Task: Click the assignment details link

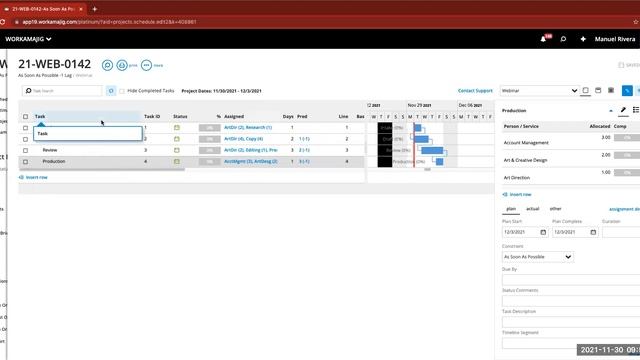Action: pos(624,209)
